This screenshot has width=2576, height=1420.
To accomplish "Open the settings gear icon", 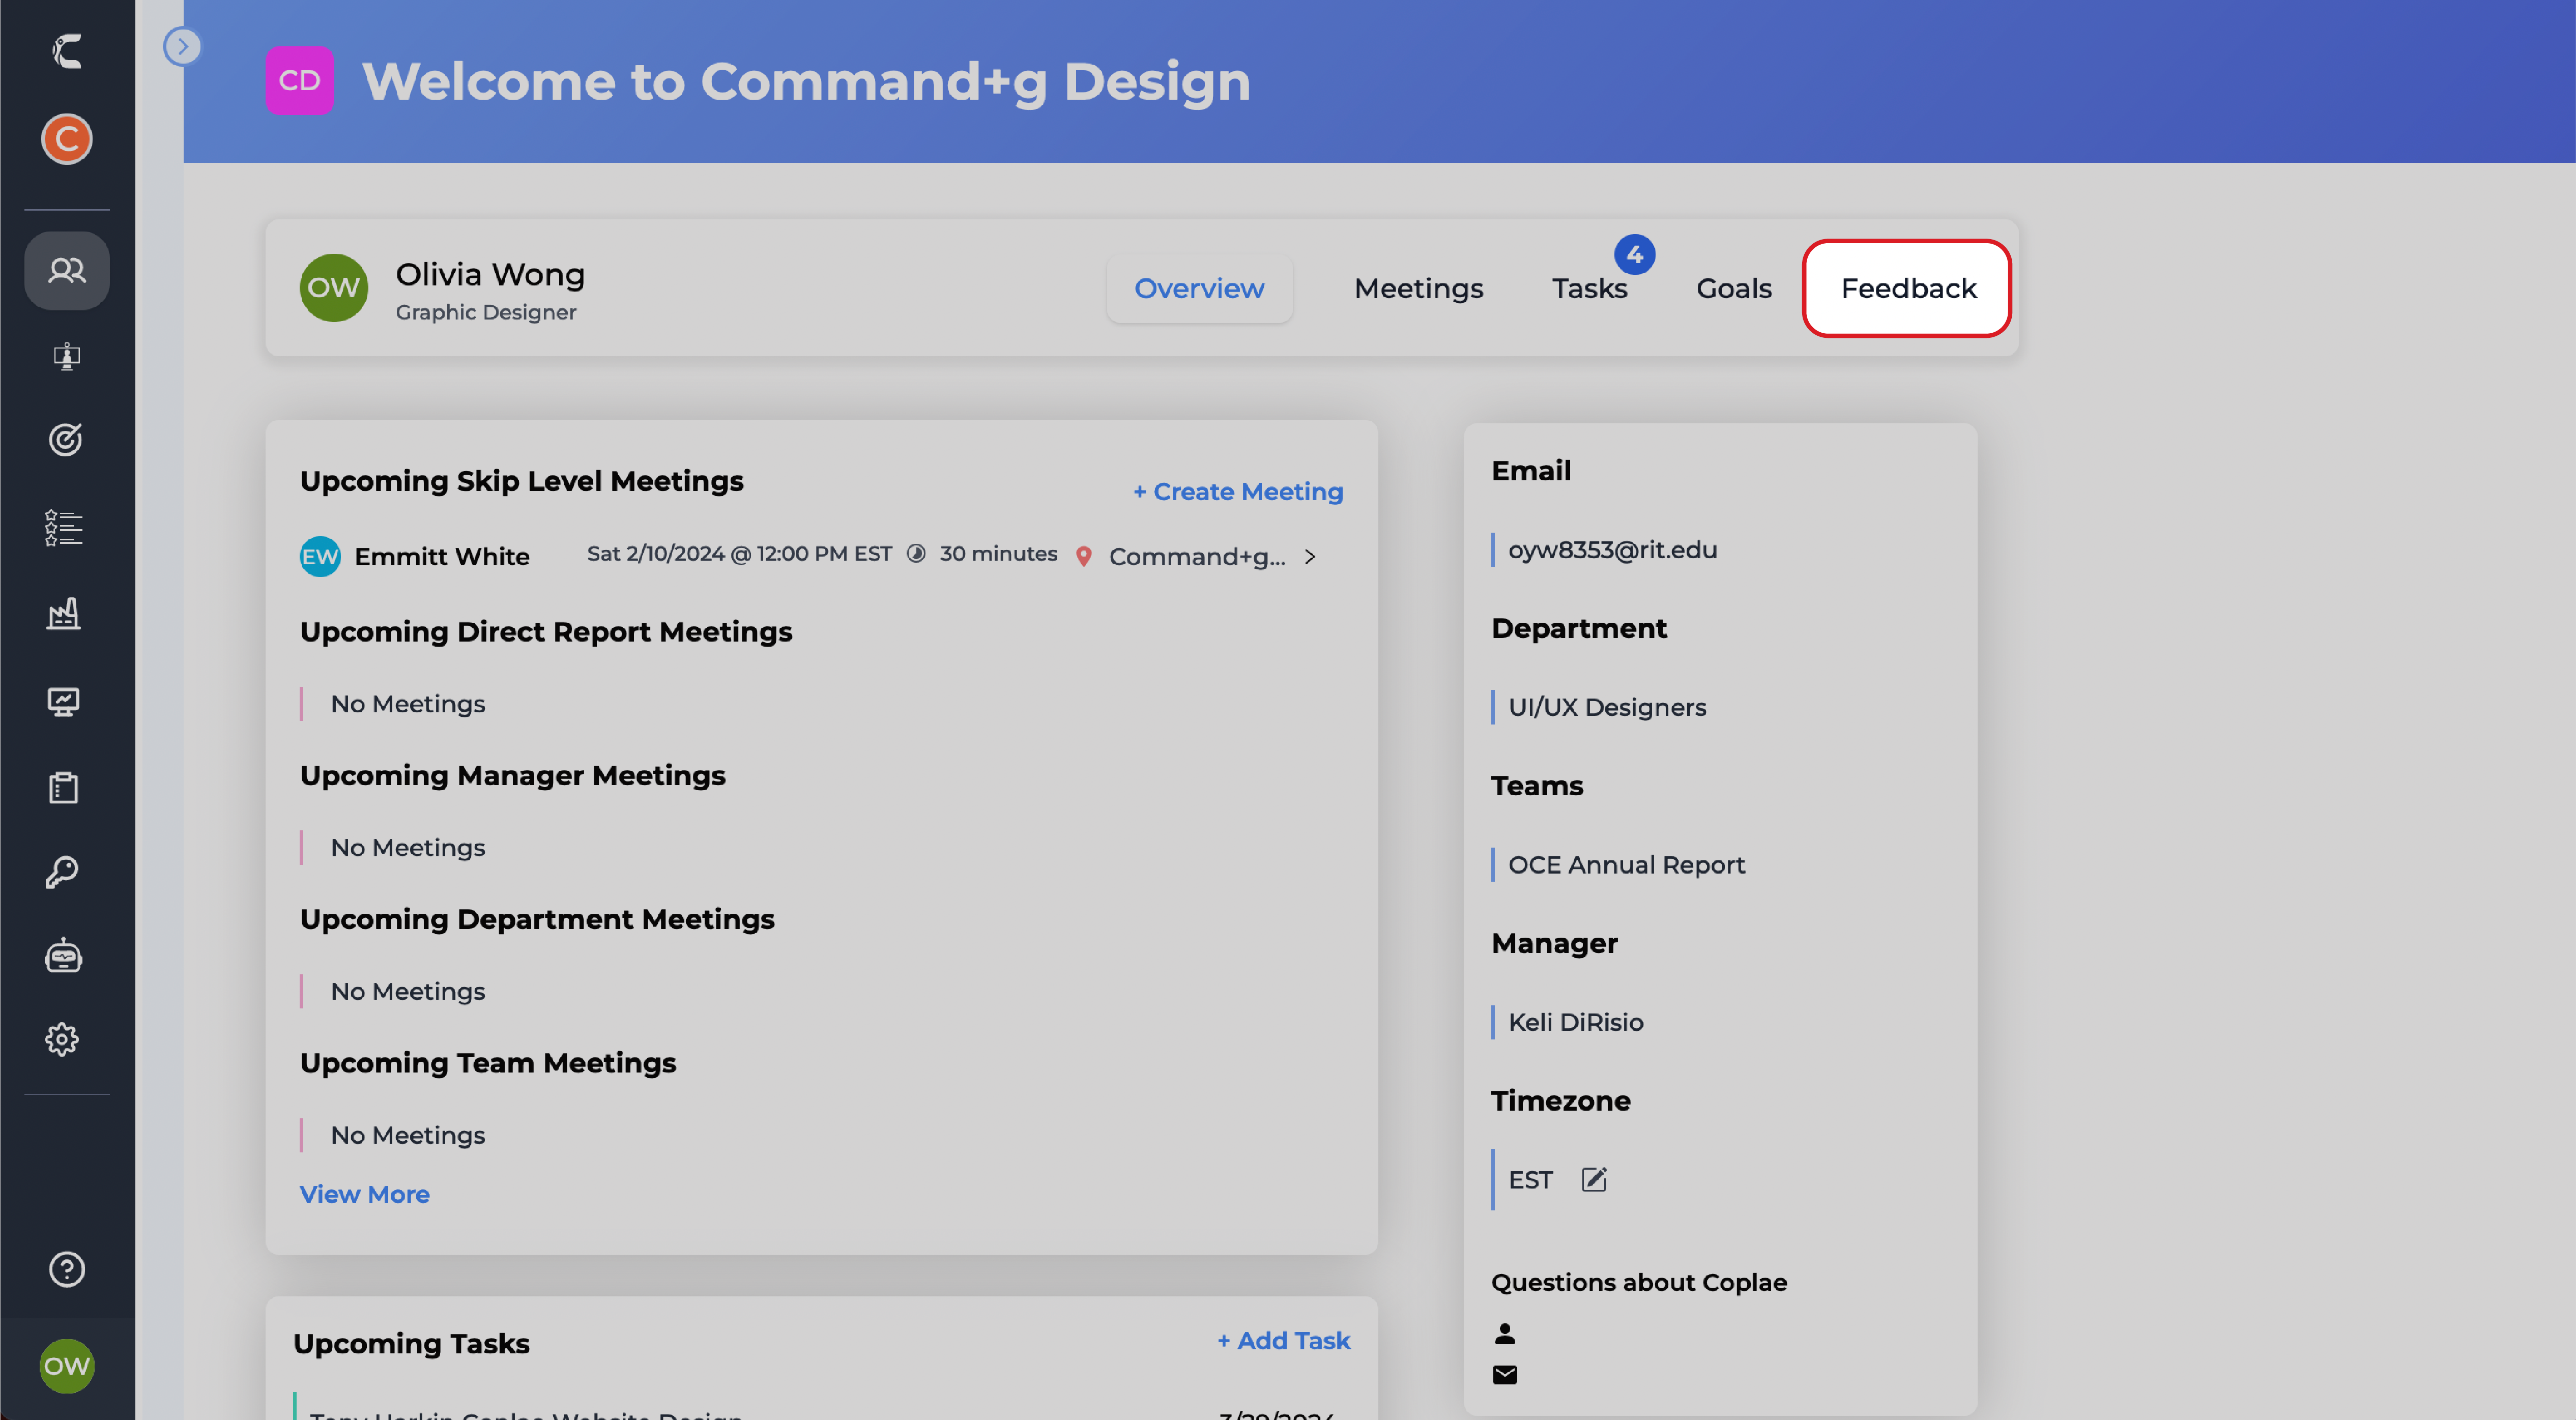I will pyautogui.click(x=62, y=1040).
